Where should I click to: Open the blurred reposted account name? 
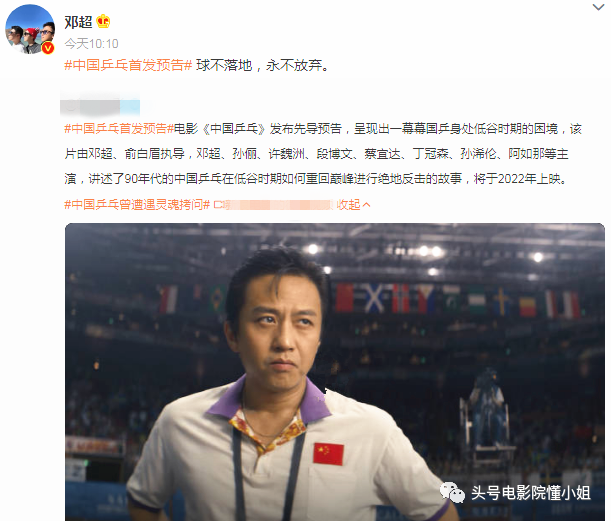[x=100, y=107]
